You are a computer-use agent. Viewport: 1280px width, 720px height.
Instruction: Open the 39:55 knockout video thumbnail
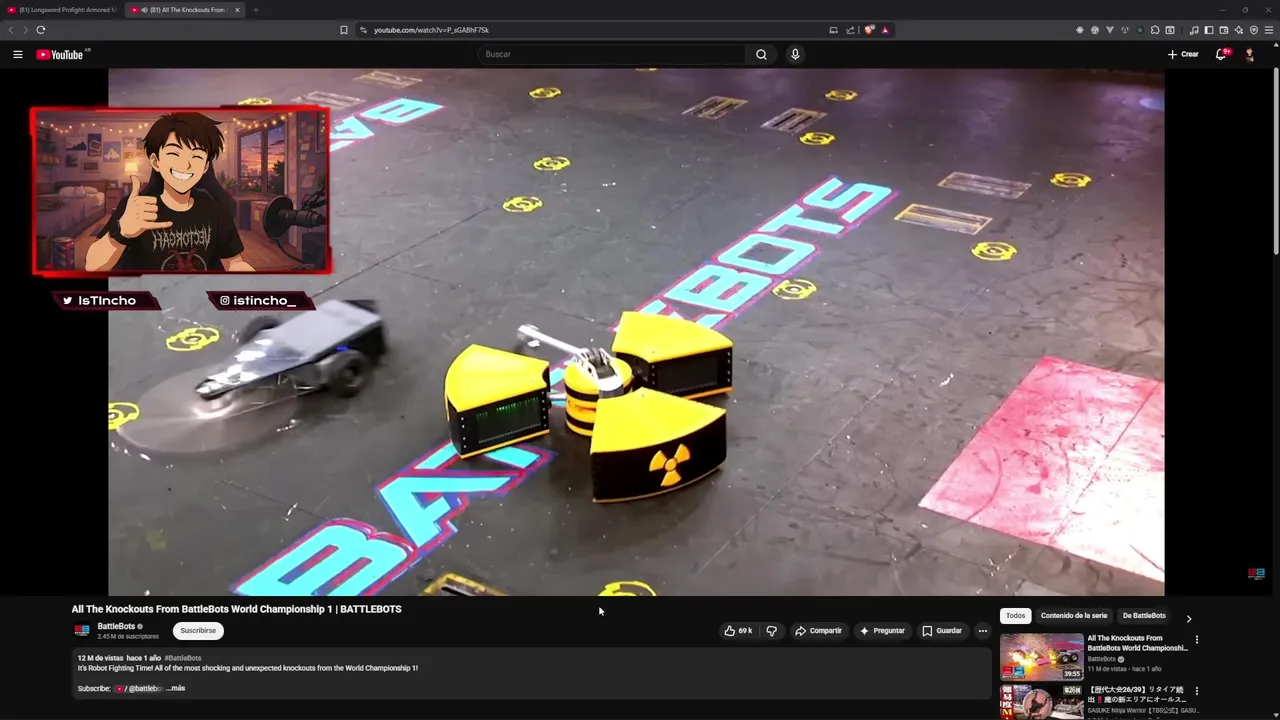pos(1042,657)
